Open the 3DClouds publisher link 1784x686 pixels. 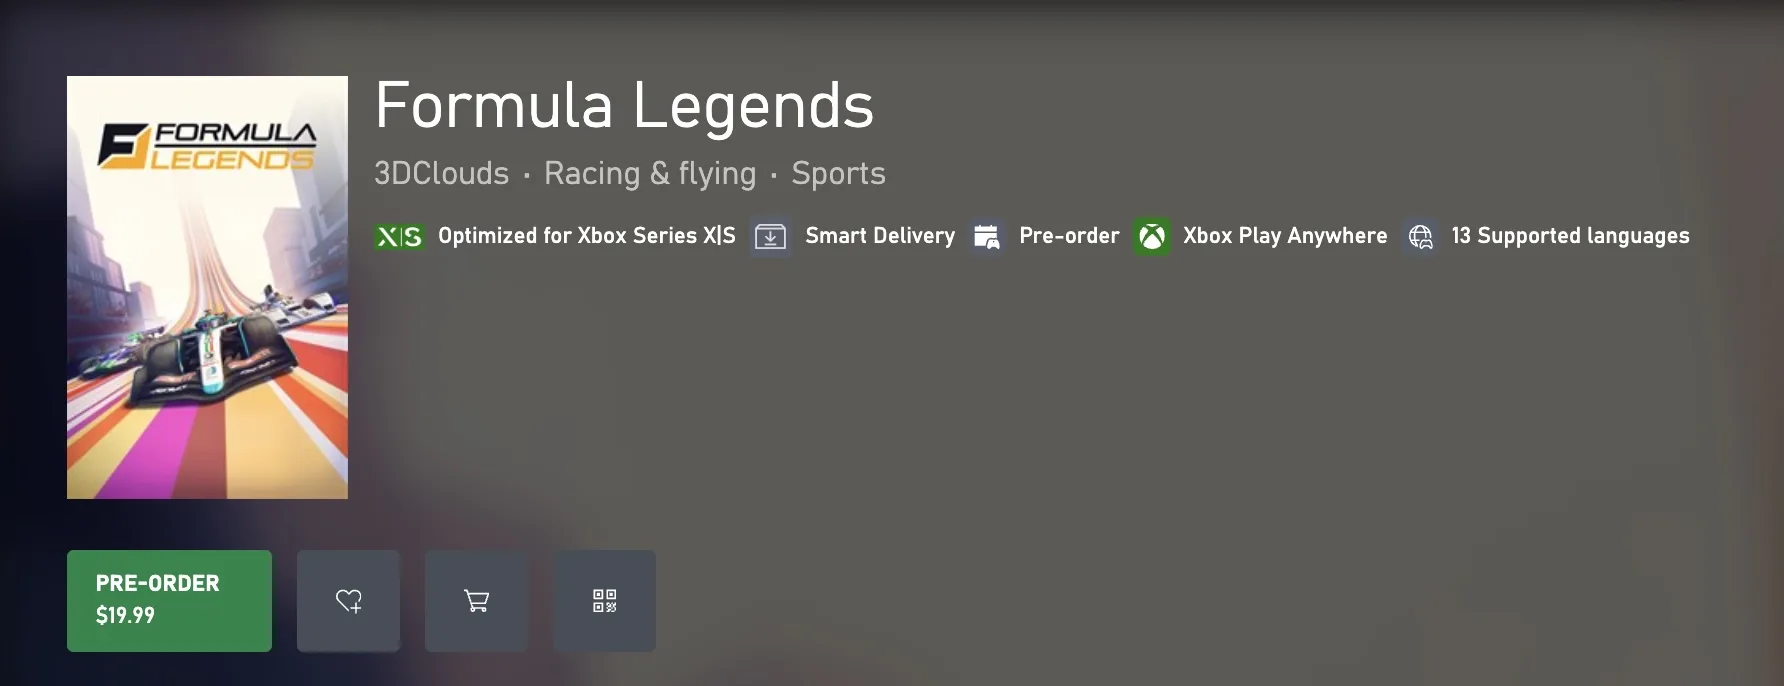click(x=441, y=173)
